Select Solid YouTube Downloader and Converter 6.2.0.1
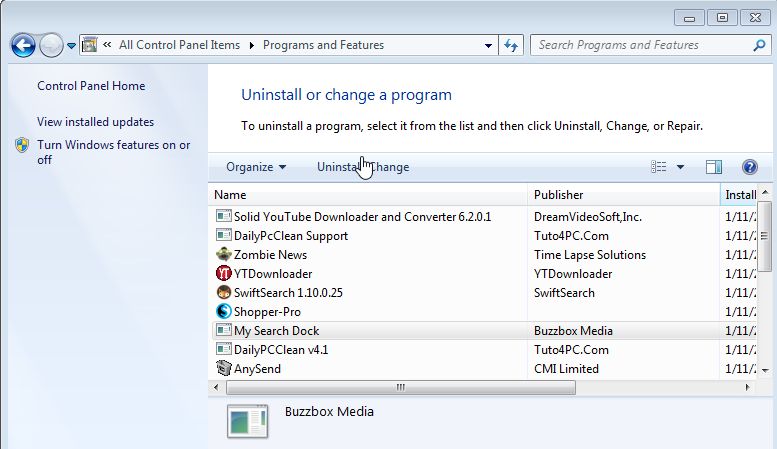Screen dimensions: 777x449 tap(362, 217)
